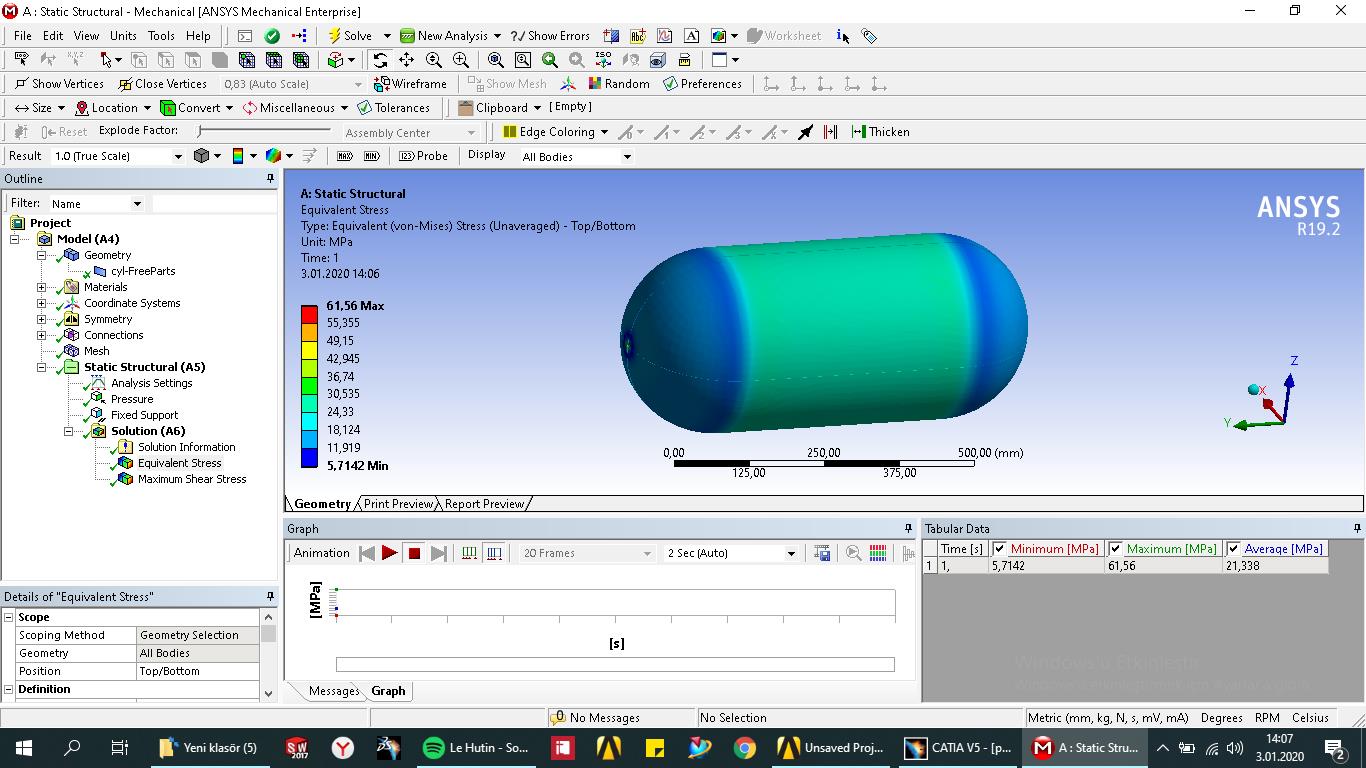Open the Display bodies dropdown
This screenshot has width=1366, height=768.
tap(629, 156)
